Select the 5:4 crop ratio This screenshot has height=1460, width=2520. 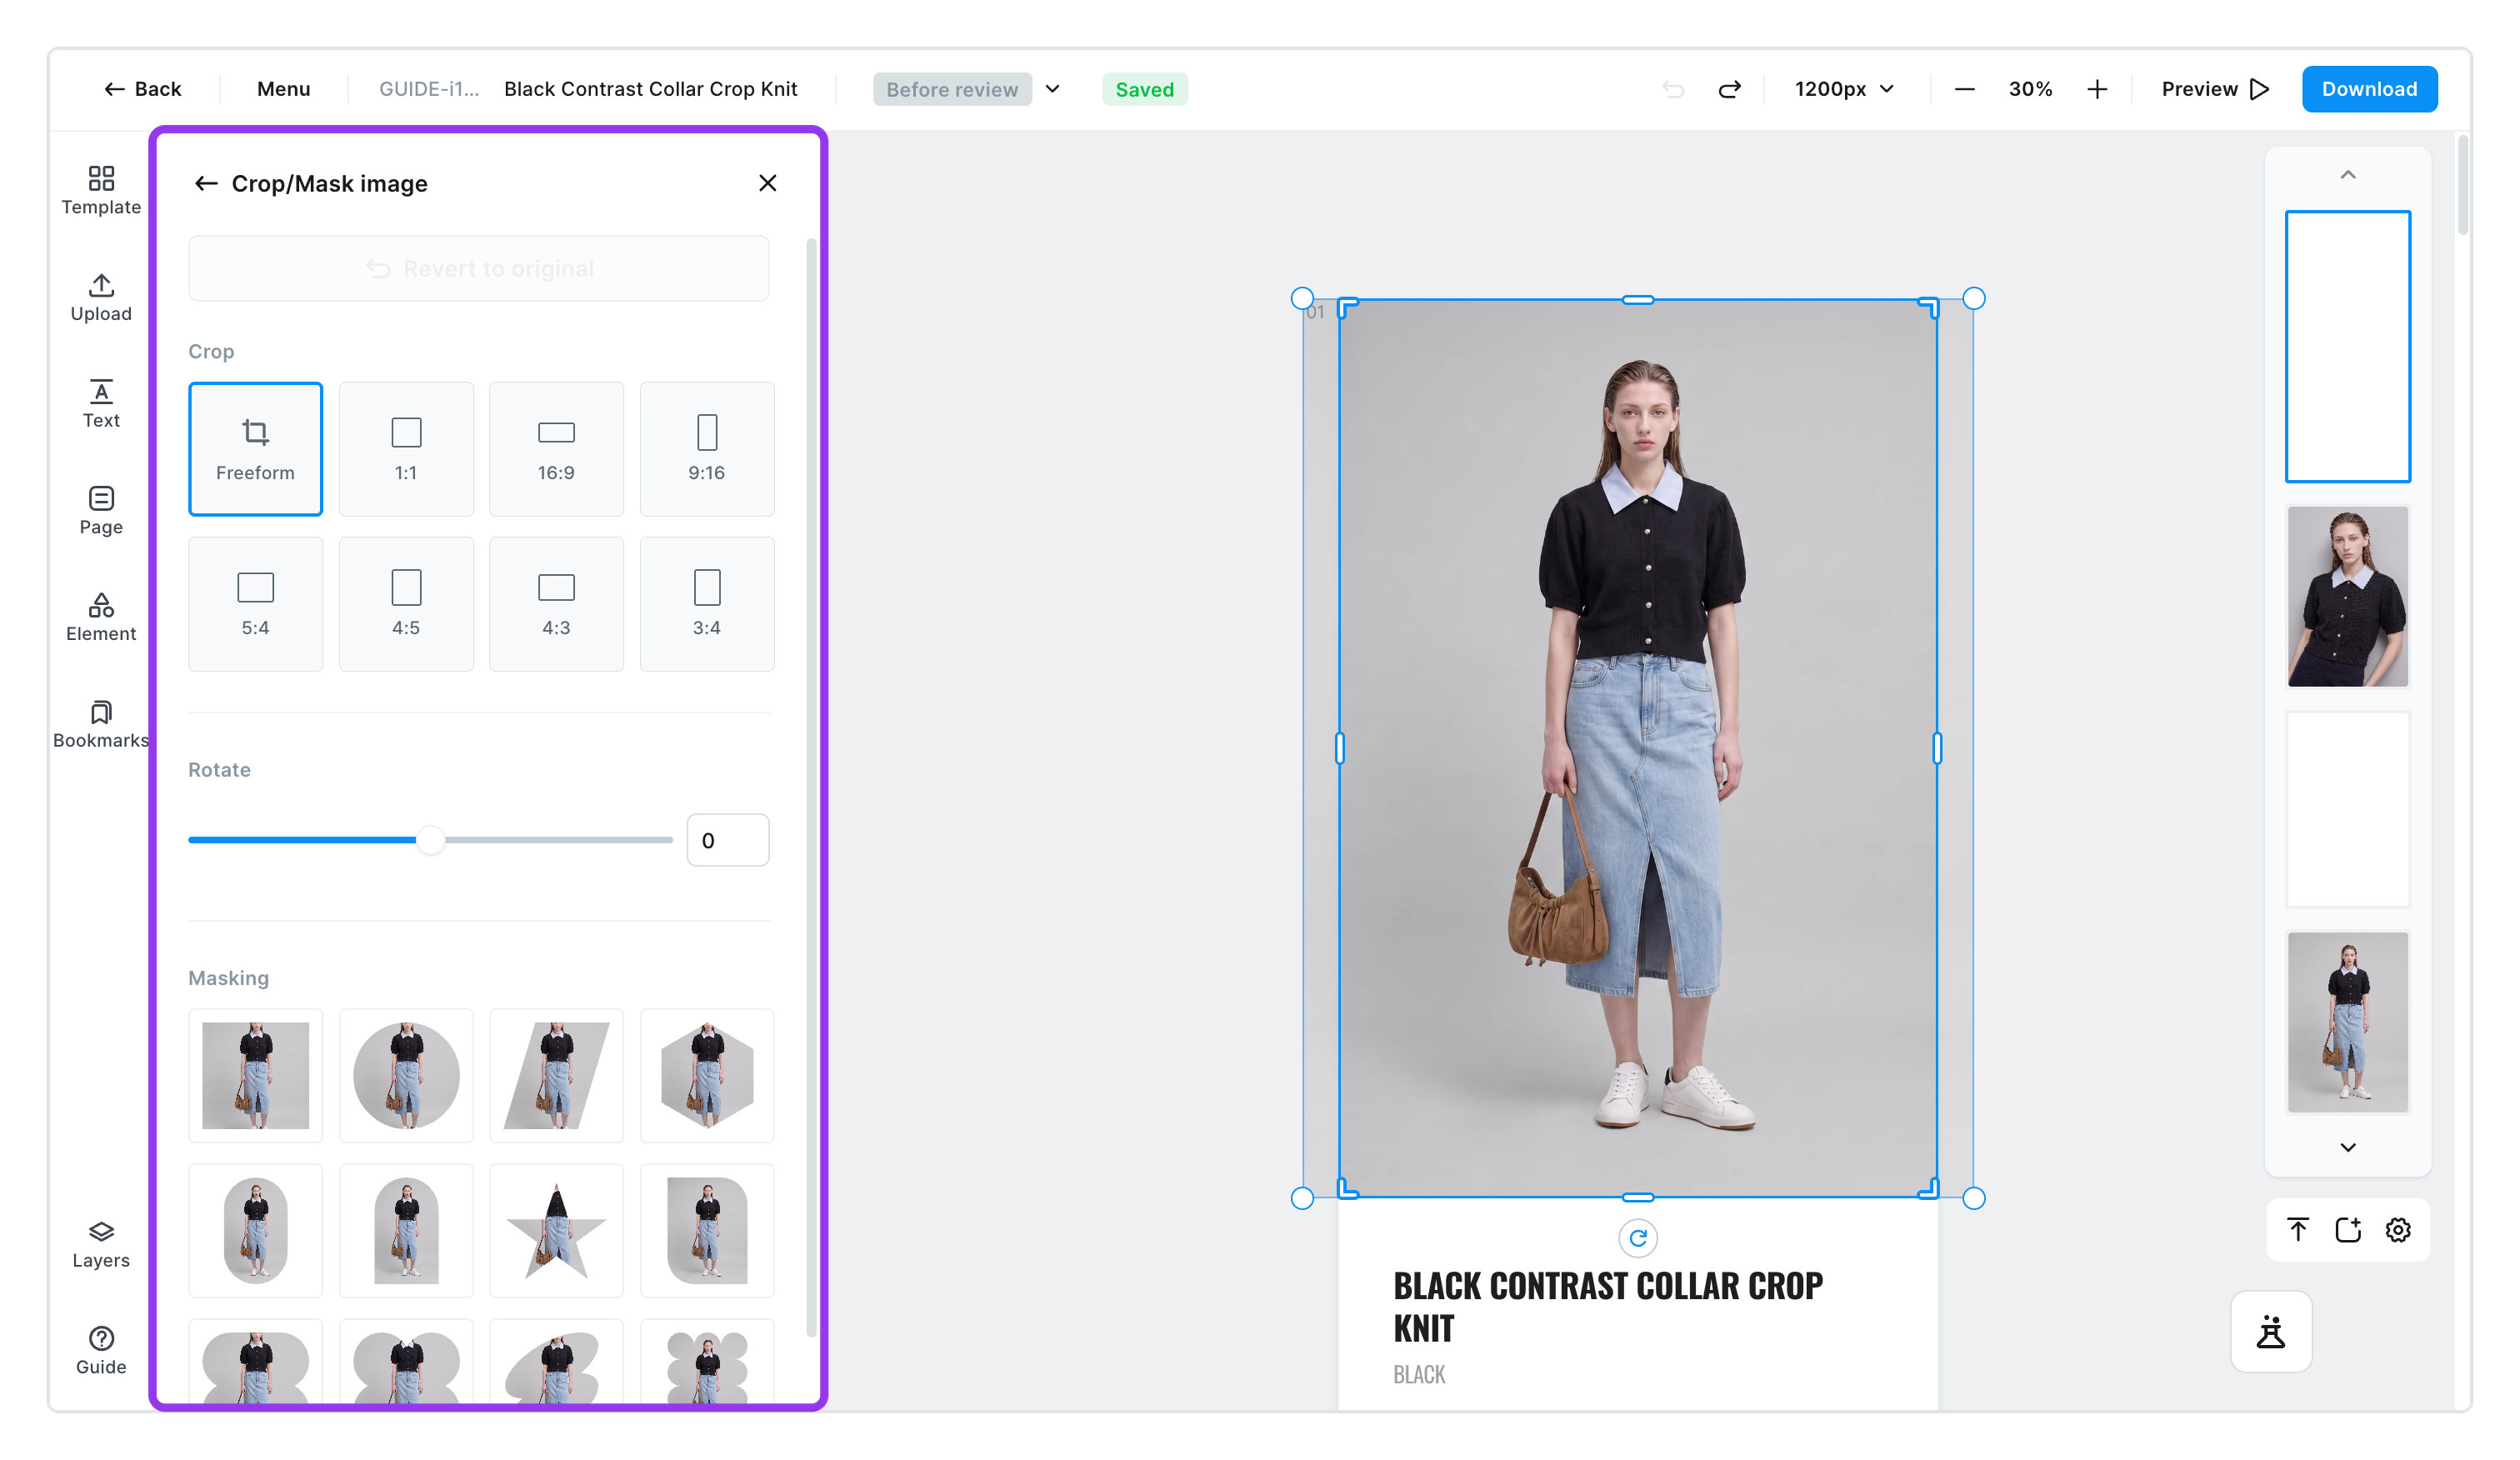coord(255,603)
